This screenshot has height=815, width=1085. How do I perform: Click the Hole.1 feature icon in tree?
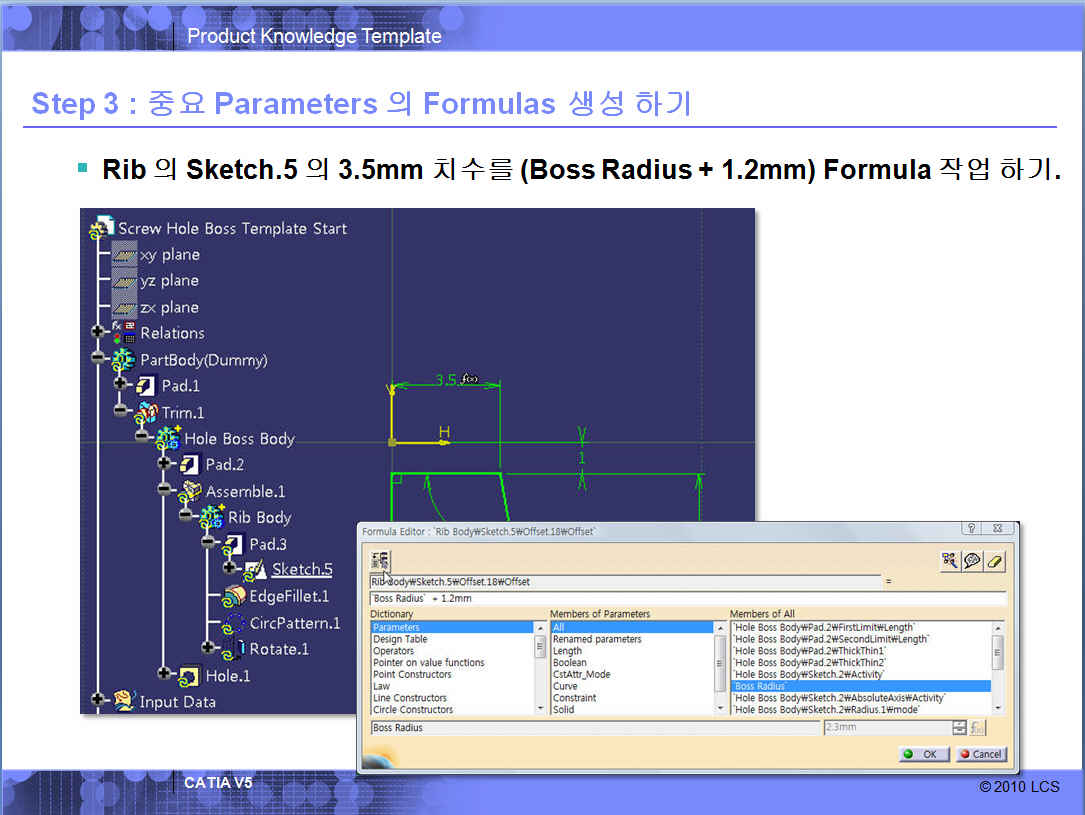(x=189, y=676)
